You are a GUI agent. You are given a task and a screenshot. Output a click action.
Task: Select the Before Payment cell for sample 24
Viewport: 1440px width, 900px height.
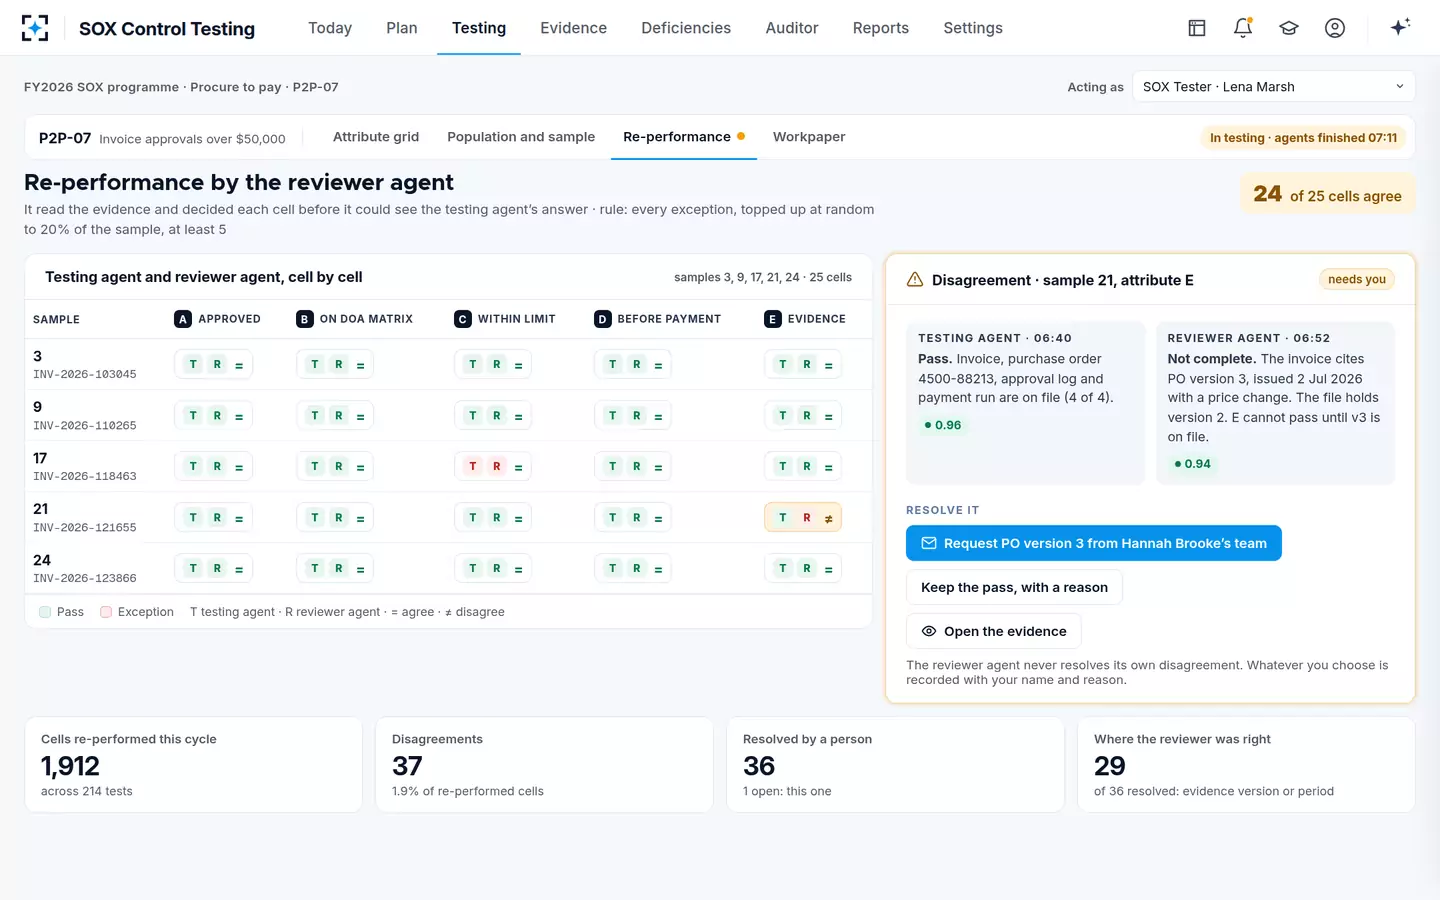[x=633, y=569]
